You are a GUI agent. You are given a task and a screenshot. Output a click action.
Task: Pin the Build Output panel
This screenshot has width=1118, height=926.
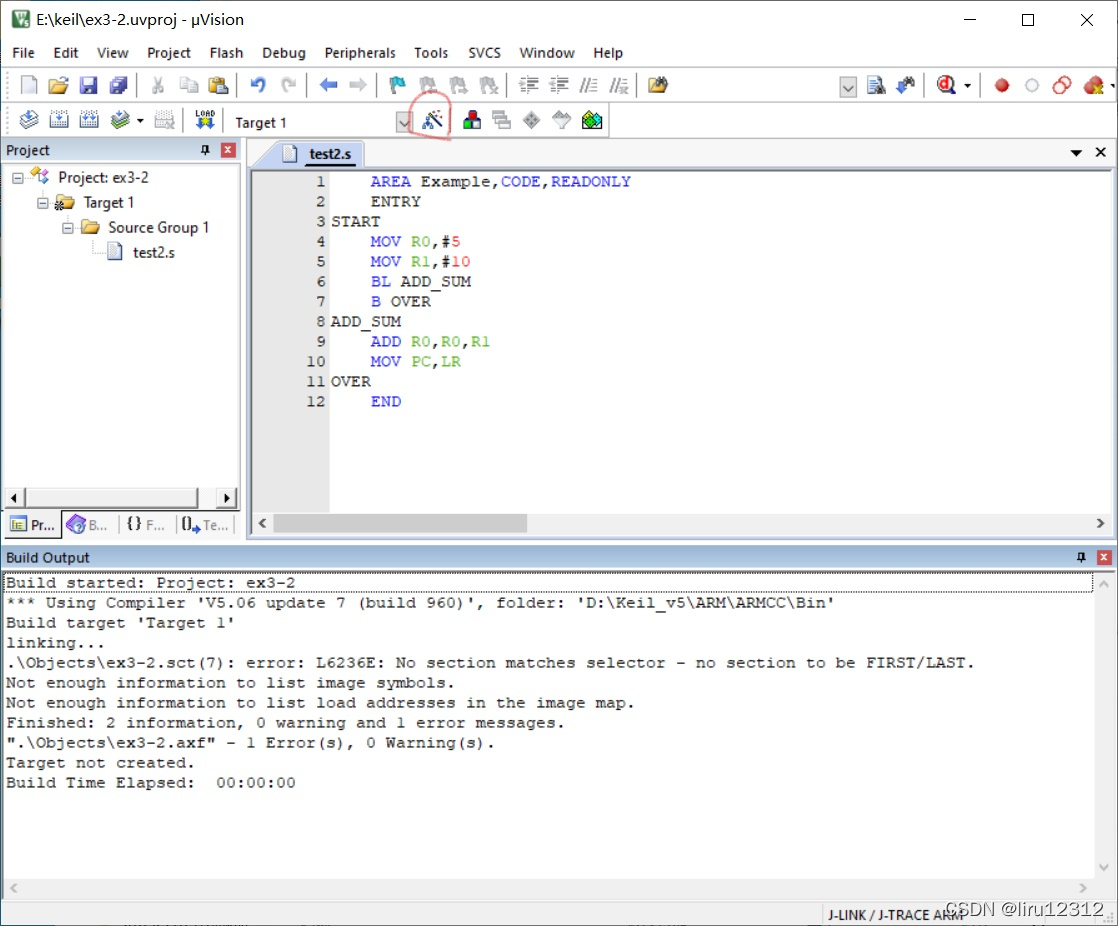tap(1081, 557)
